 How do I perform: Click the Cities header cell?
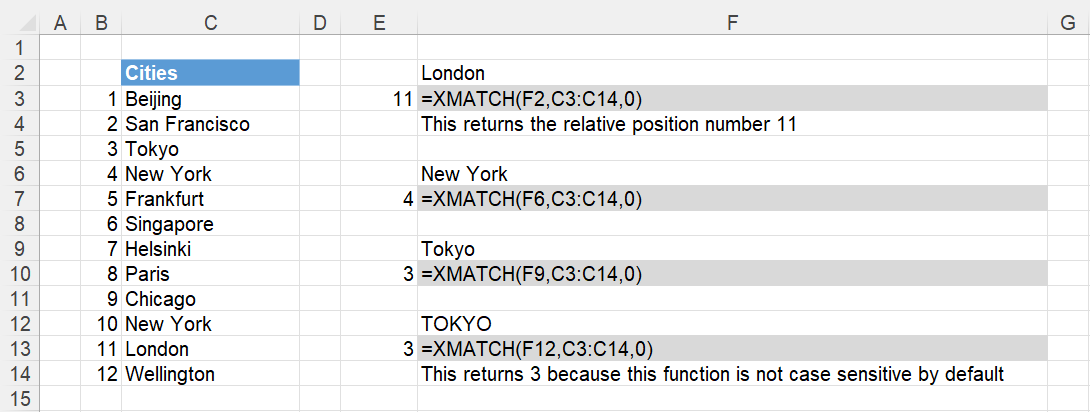(211, 73)
